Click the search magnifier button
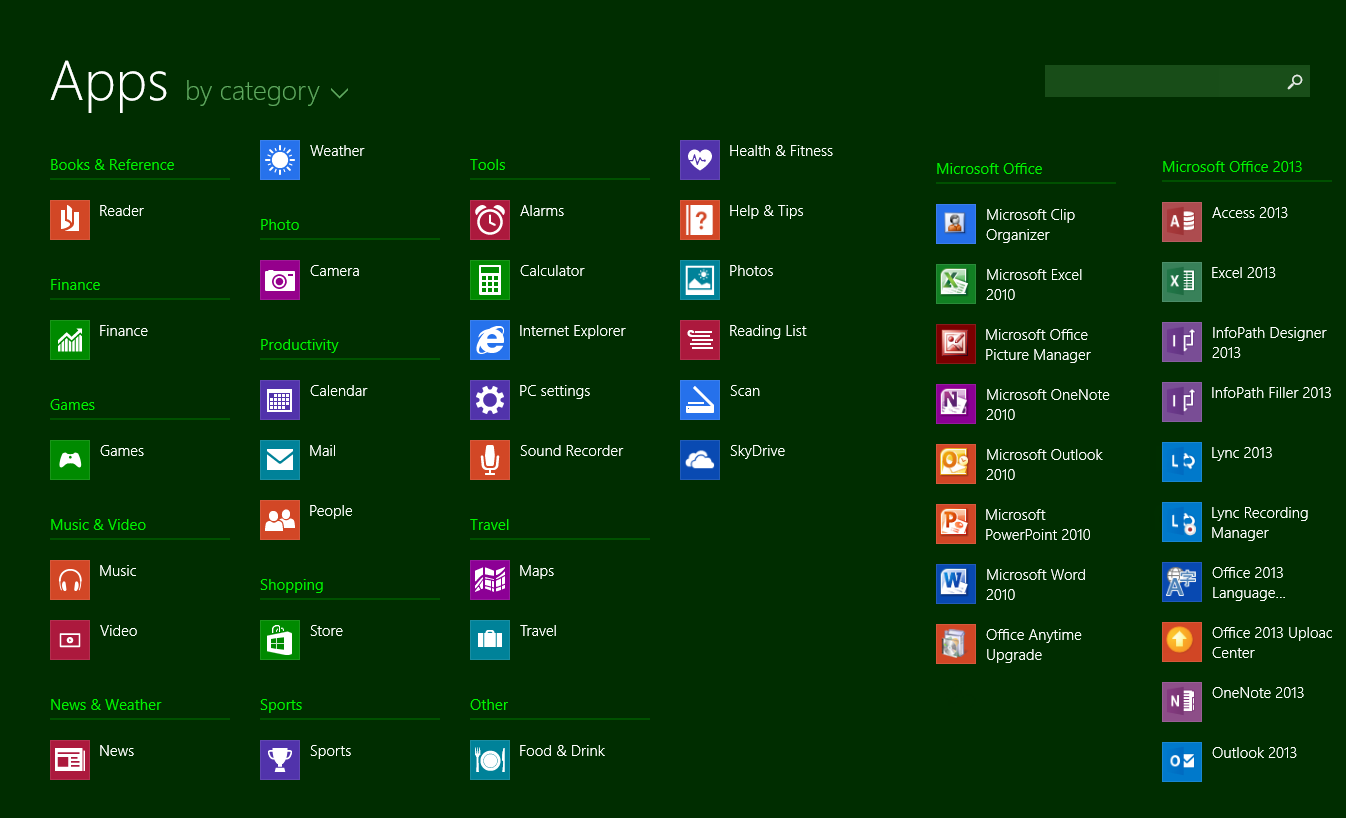Viewport: 1346px width, 818px height. [x=1295, y=81]
